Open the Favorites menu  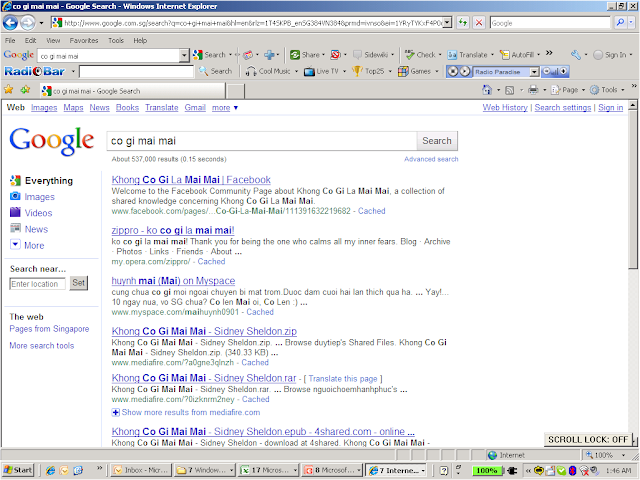(84, 40)
